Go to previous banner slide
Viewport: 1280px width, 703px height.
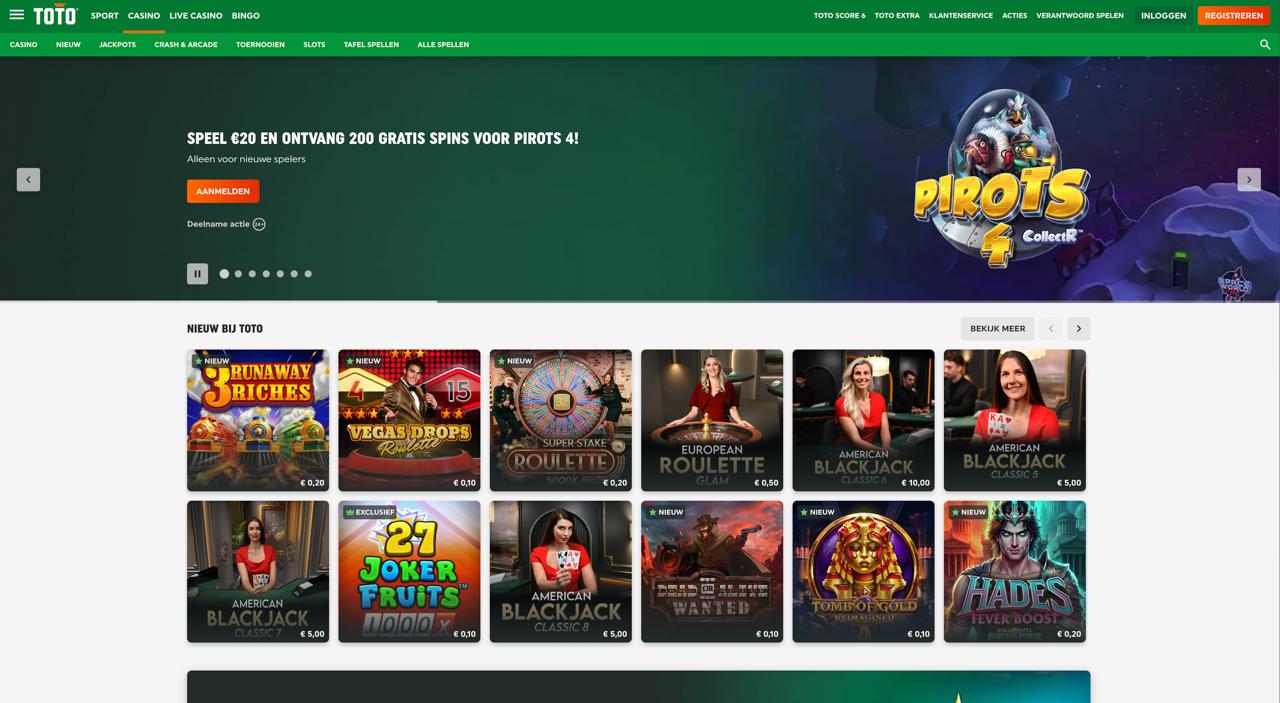tap(28, 180)
